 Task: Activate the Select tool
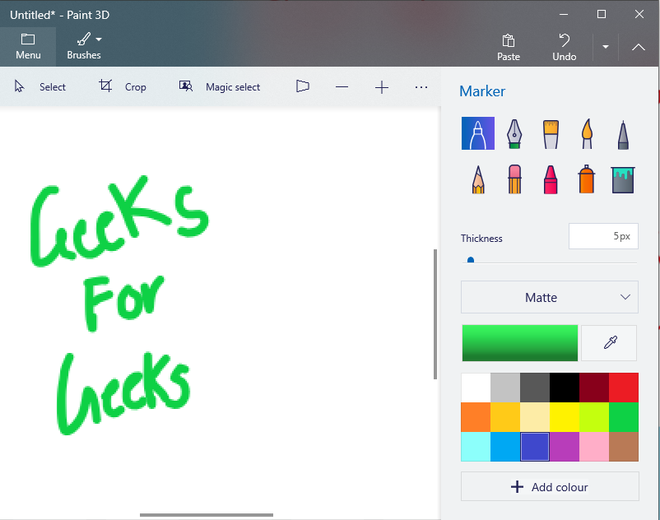[x=40, y=87]
